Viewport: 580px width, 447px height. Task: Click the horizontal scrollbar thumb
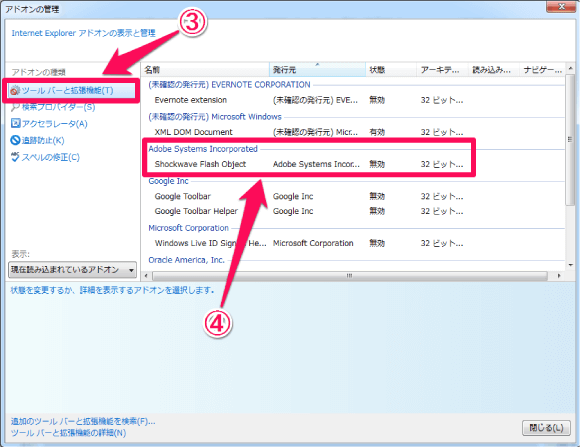point(350,276)
